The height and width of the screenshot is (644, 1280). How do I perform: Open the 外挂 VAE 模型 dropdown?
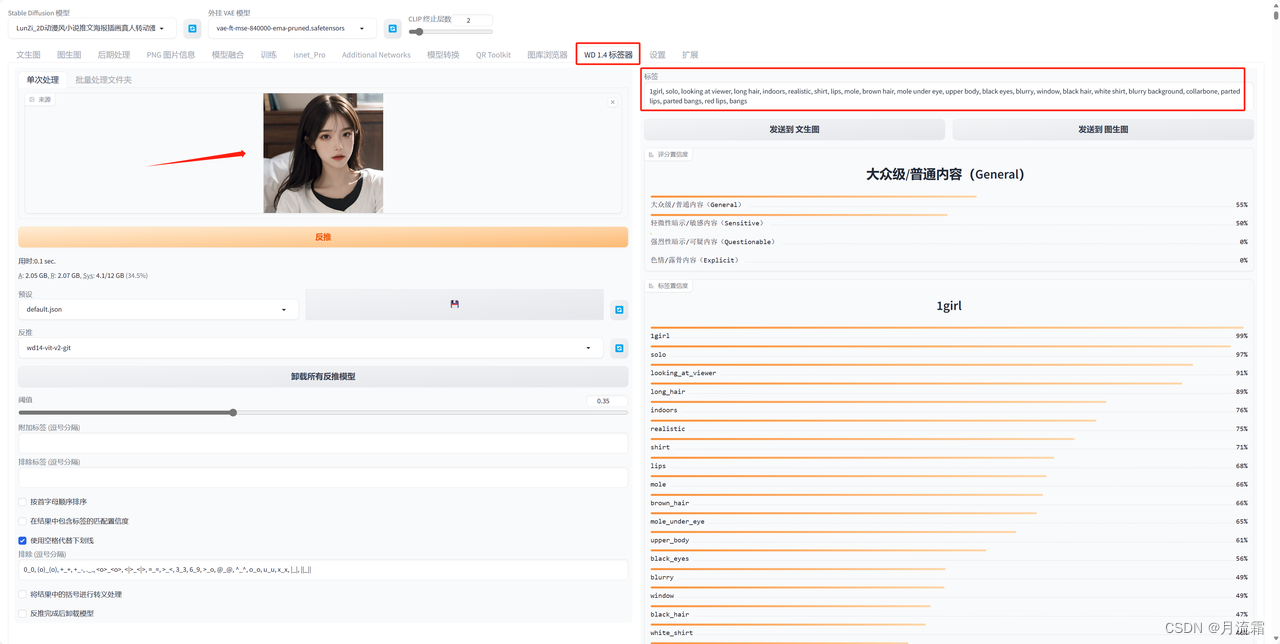292,29
